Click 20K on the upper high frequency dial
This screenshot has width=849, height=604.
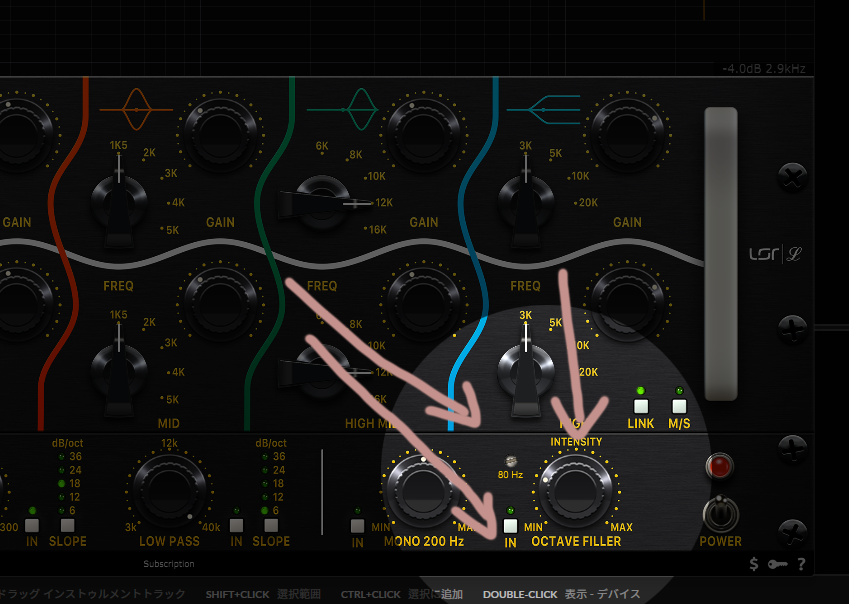click(x=588, y=202)
